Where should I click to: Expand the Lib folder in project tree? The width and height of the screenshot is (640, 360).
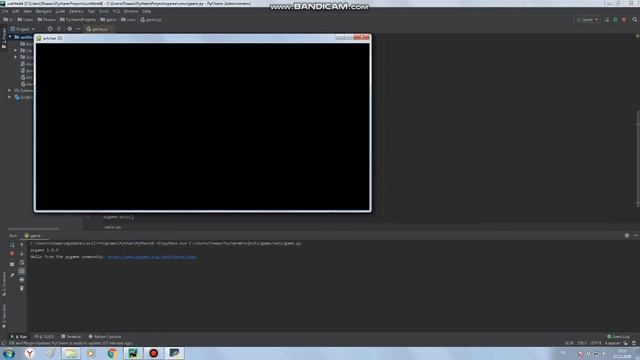tap(16, 51)
